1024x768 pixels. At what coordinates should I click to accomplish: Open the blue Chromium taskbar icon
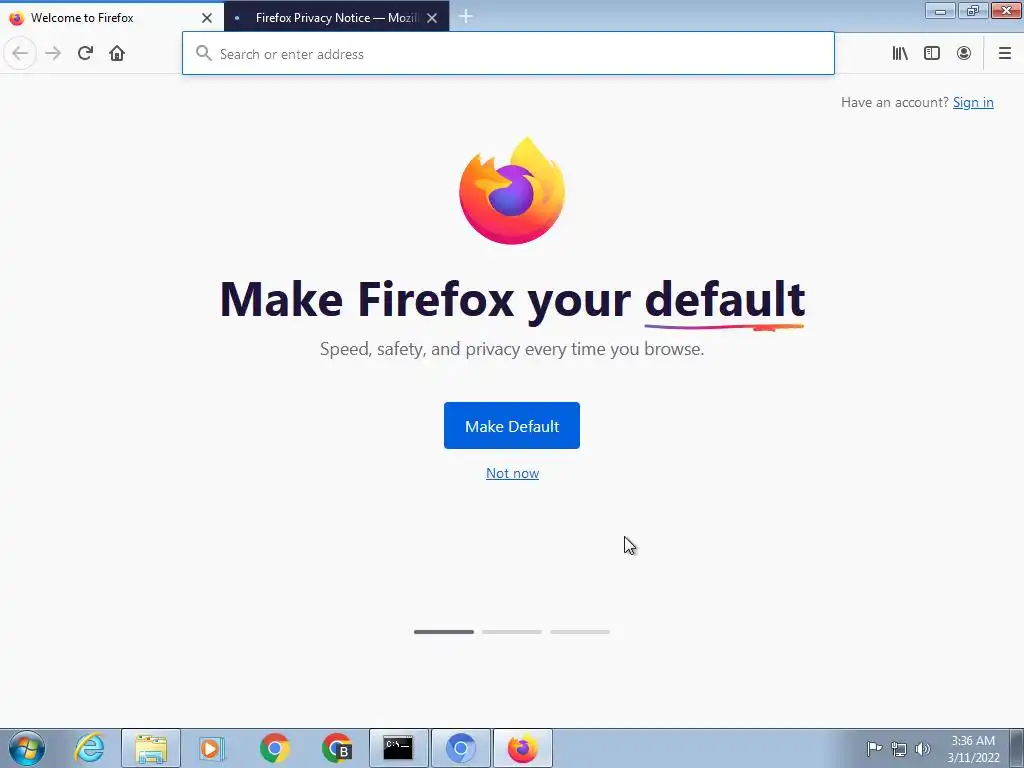pyautogui.click(x=460, y=748)
